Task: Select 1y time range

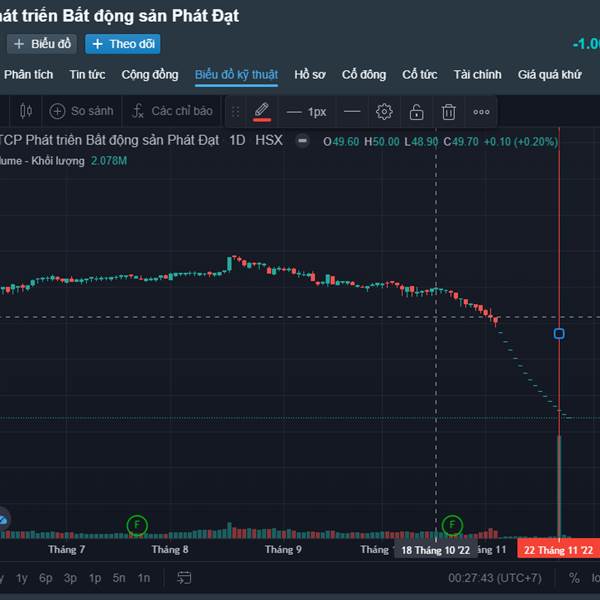Action: click(x=22, y=578)
